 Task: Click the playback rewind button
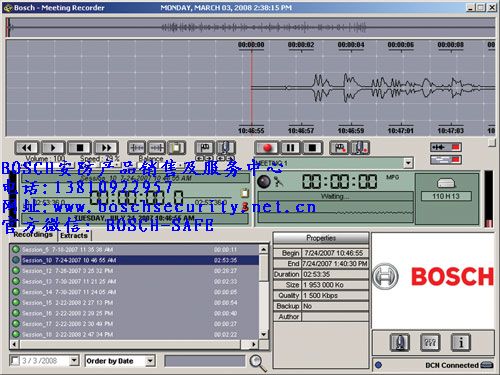coord(27,148)
